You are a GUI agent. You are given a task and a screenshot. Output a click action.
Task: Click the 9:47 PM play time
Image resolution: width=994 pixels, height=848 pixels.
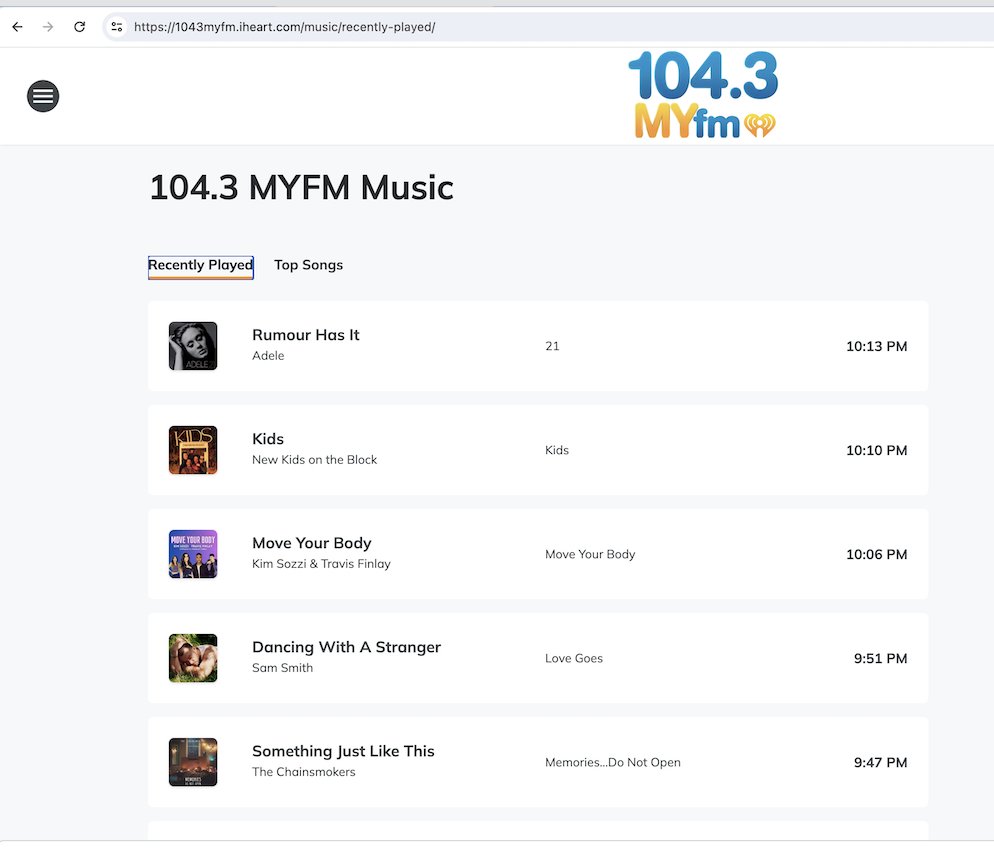(x=880, y=762)
